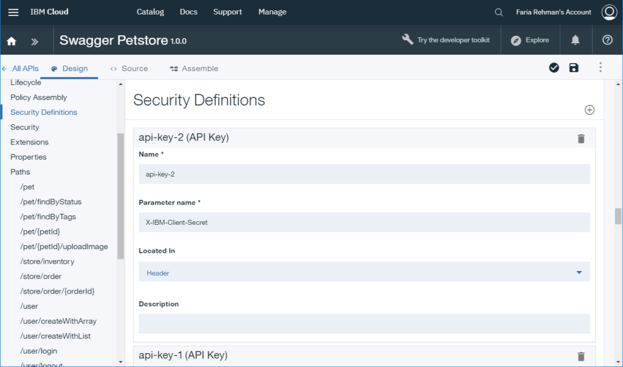
Task: Click Faria Rehman's Account
Action: [553, 12]
